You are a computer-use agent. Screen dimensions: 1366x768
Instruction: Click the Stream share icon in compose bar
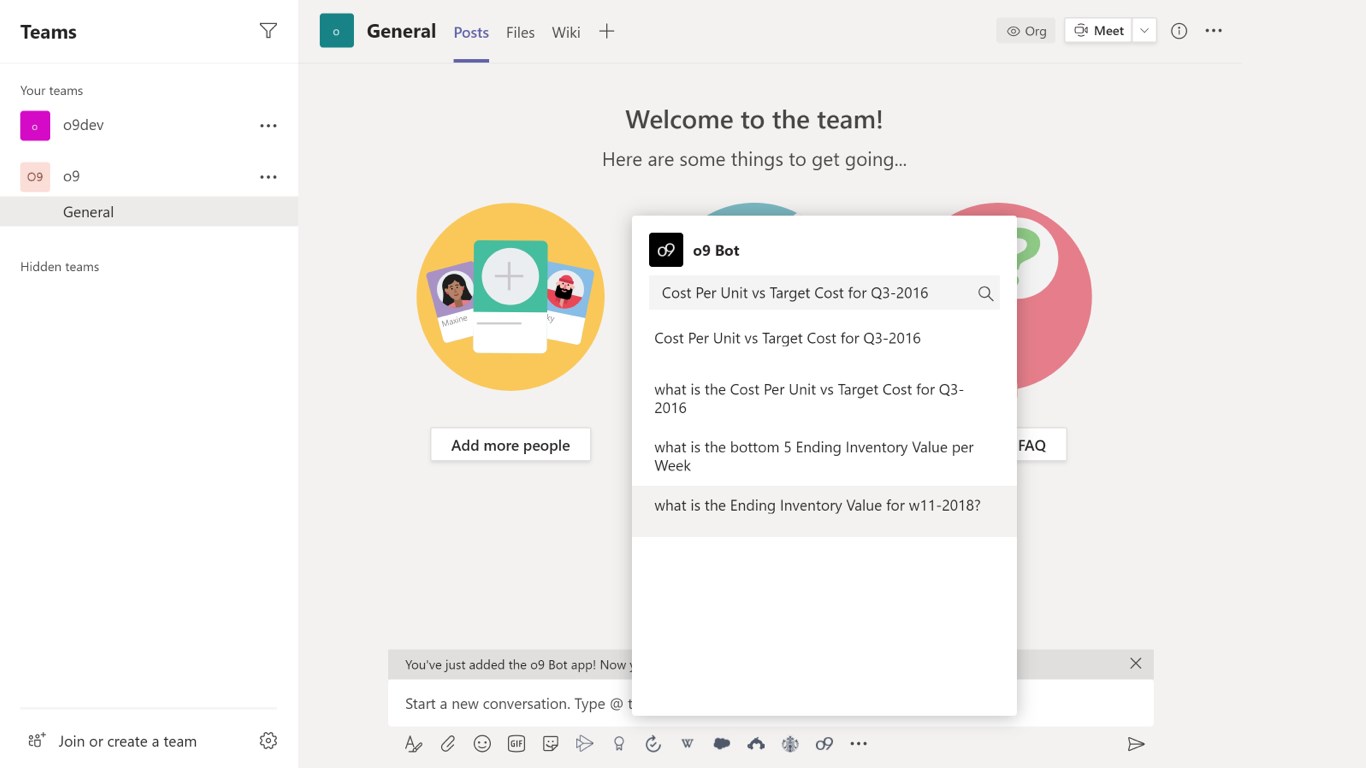584,744
